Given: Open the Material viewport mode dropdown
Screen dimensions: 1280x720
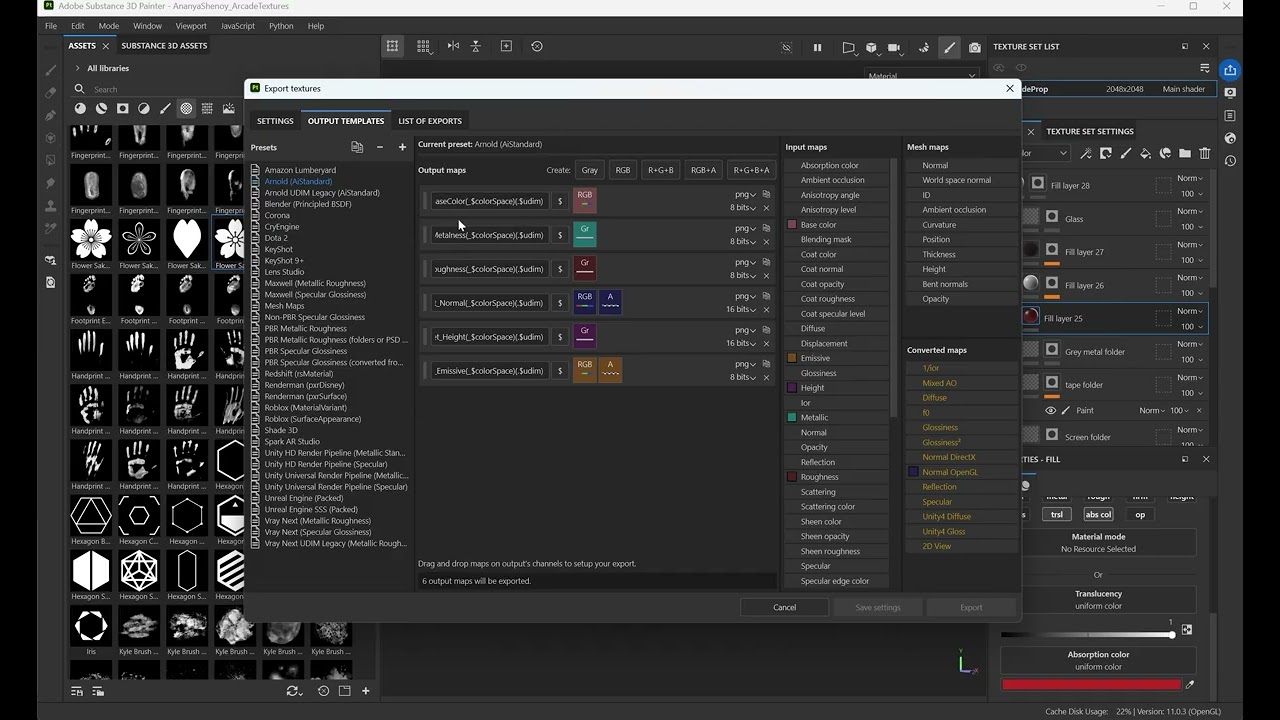Looking at the screenshot, I should [x=921, y=76].
